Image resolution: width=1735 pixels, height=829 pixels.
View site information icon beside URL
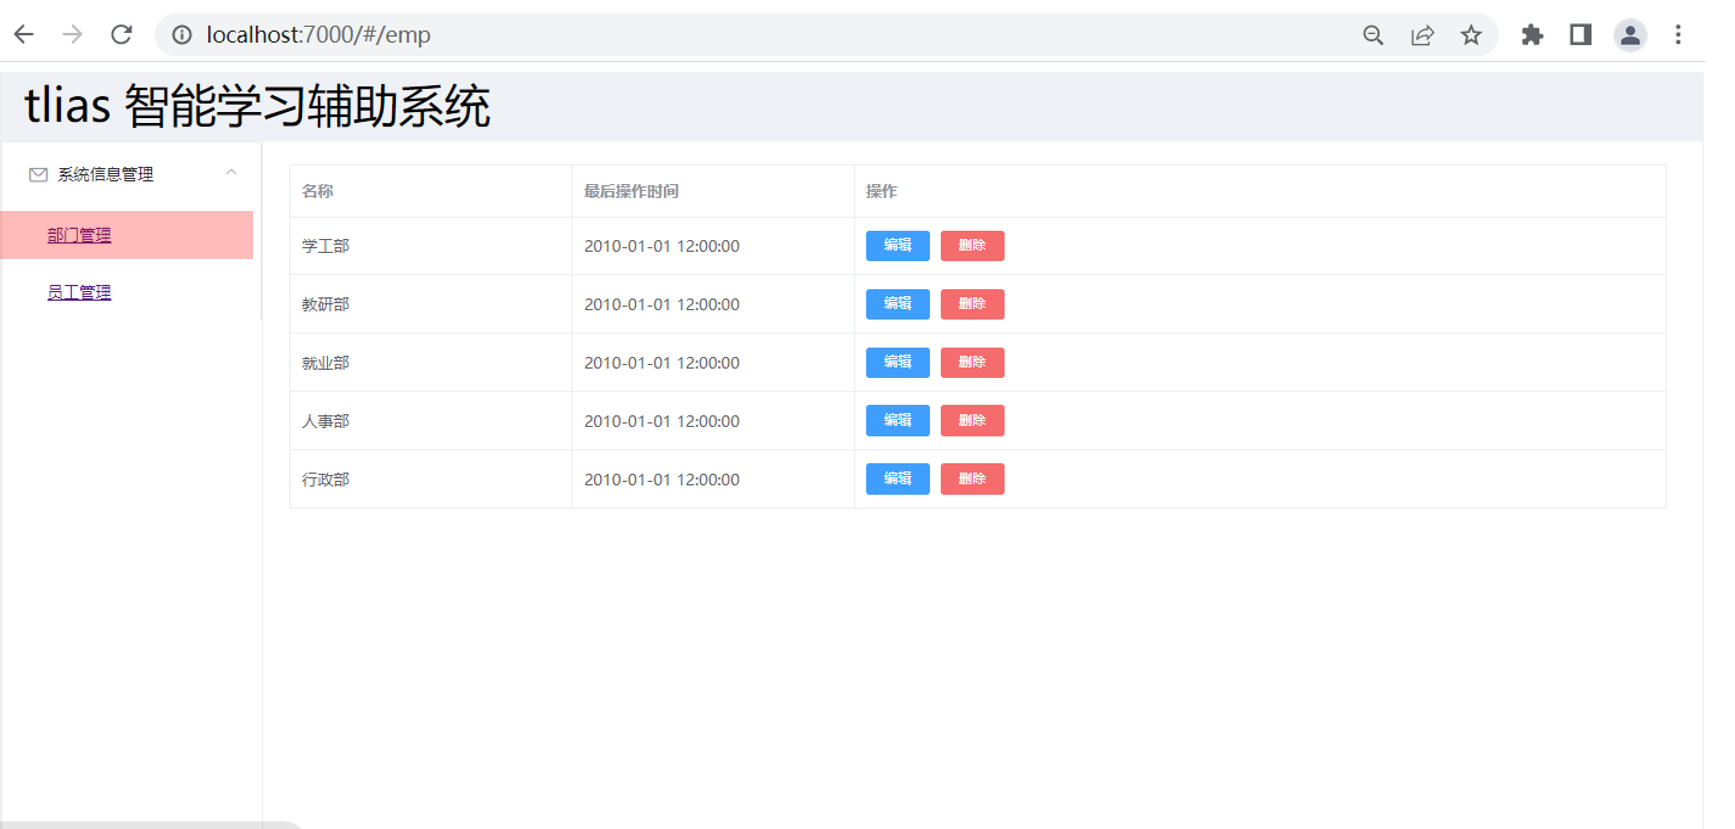(182, 35)
